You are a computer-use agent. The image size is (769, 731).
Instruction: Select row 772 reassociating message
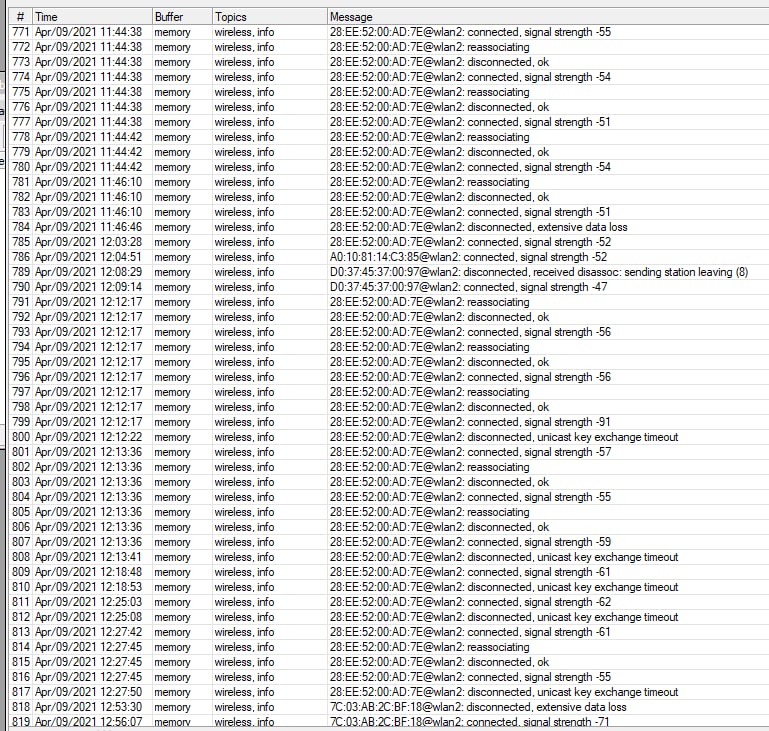(x=430, y=47)
